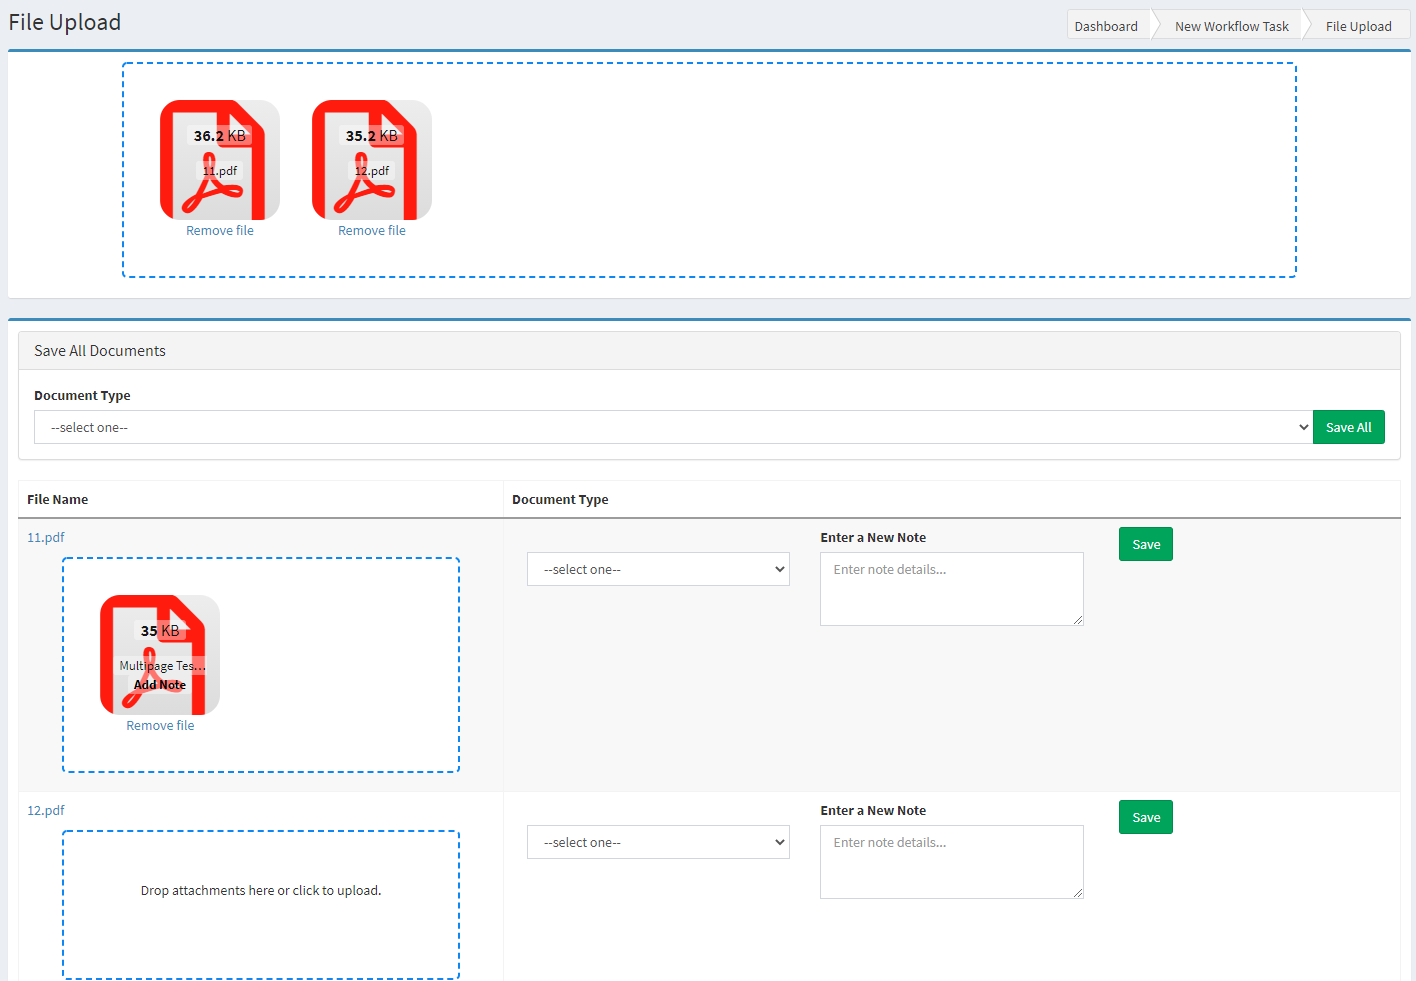Click the Document Type column header

point(560,499)
